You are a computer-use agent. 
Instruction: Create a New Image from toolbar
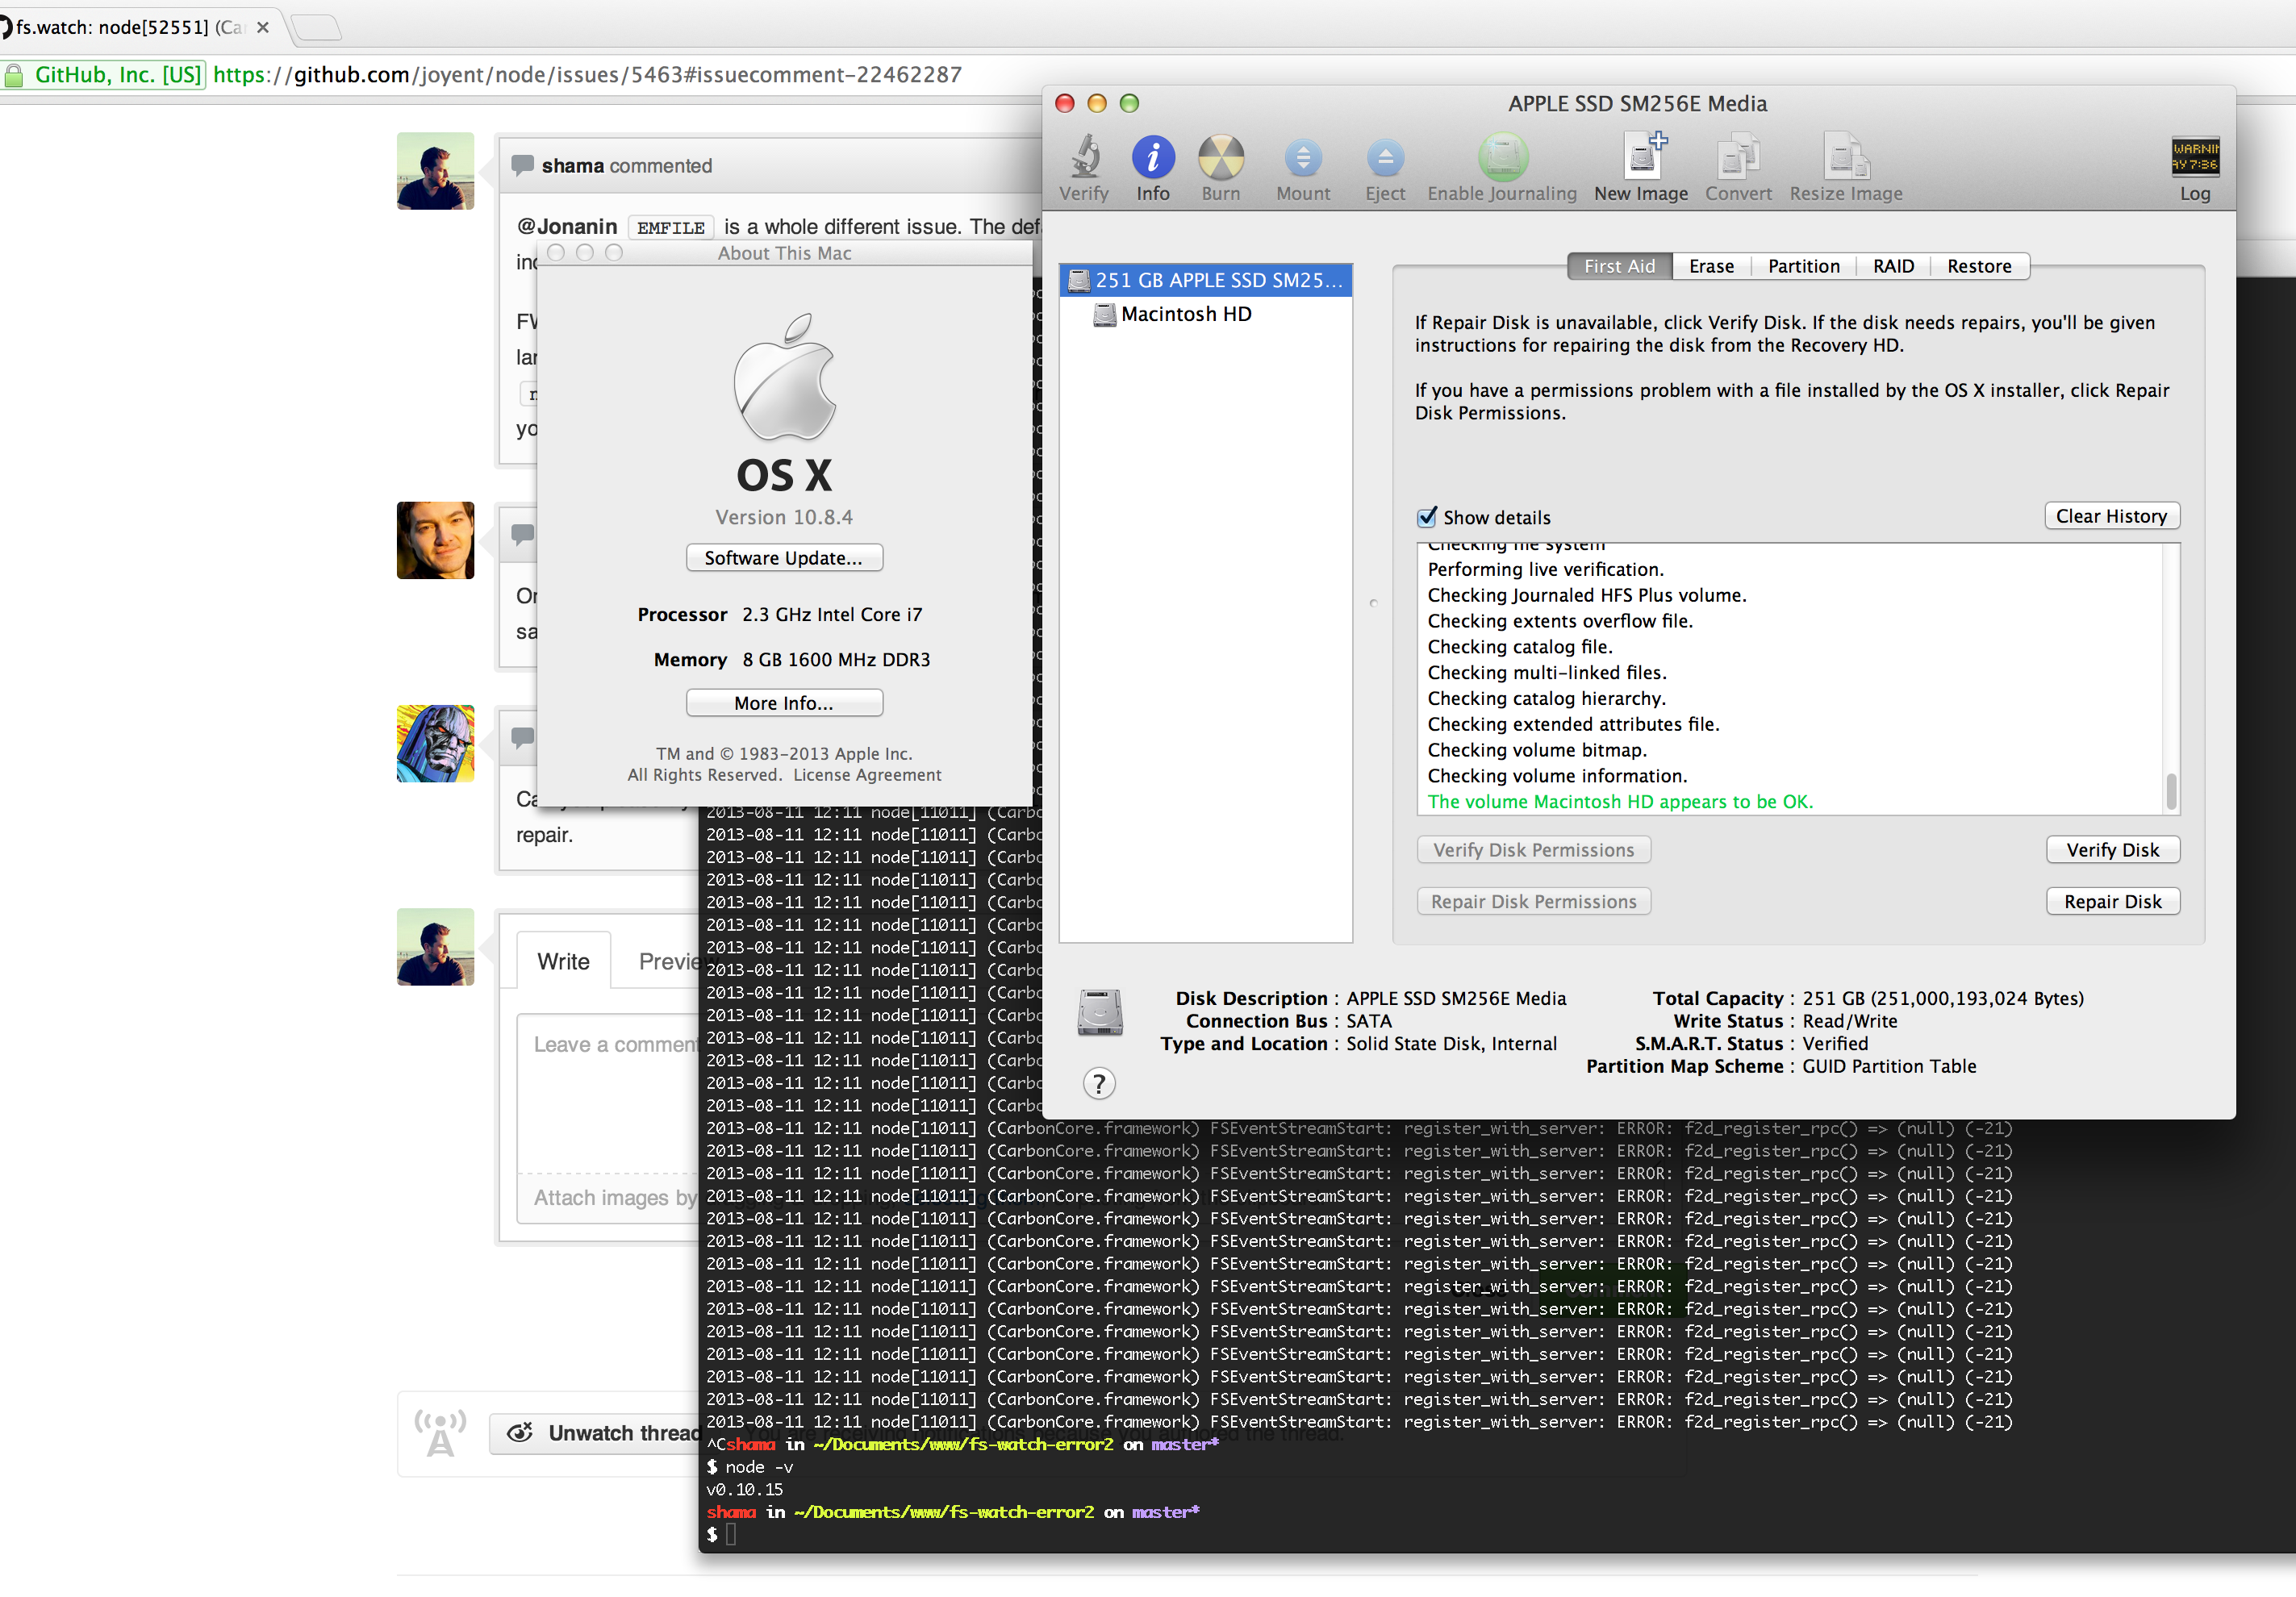click(1640, 168)
